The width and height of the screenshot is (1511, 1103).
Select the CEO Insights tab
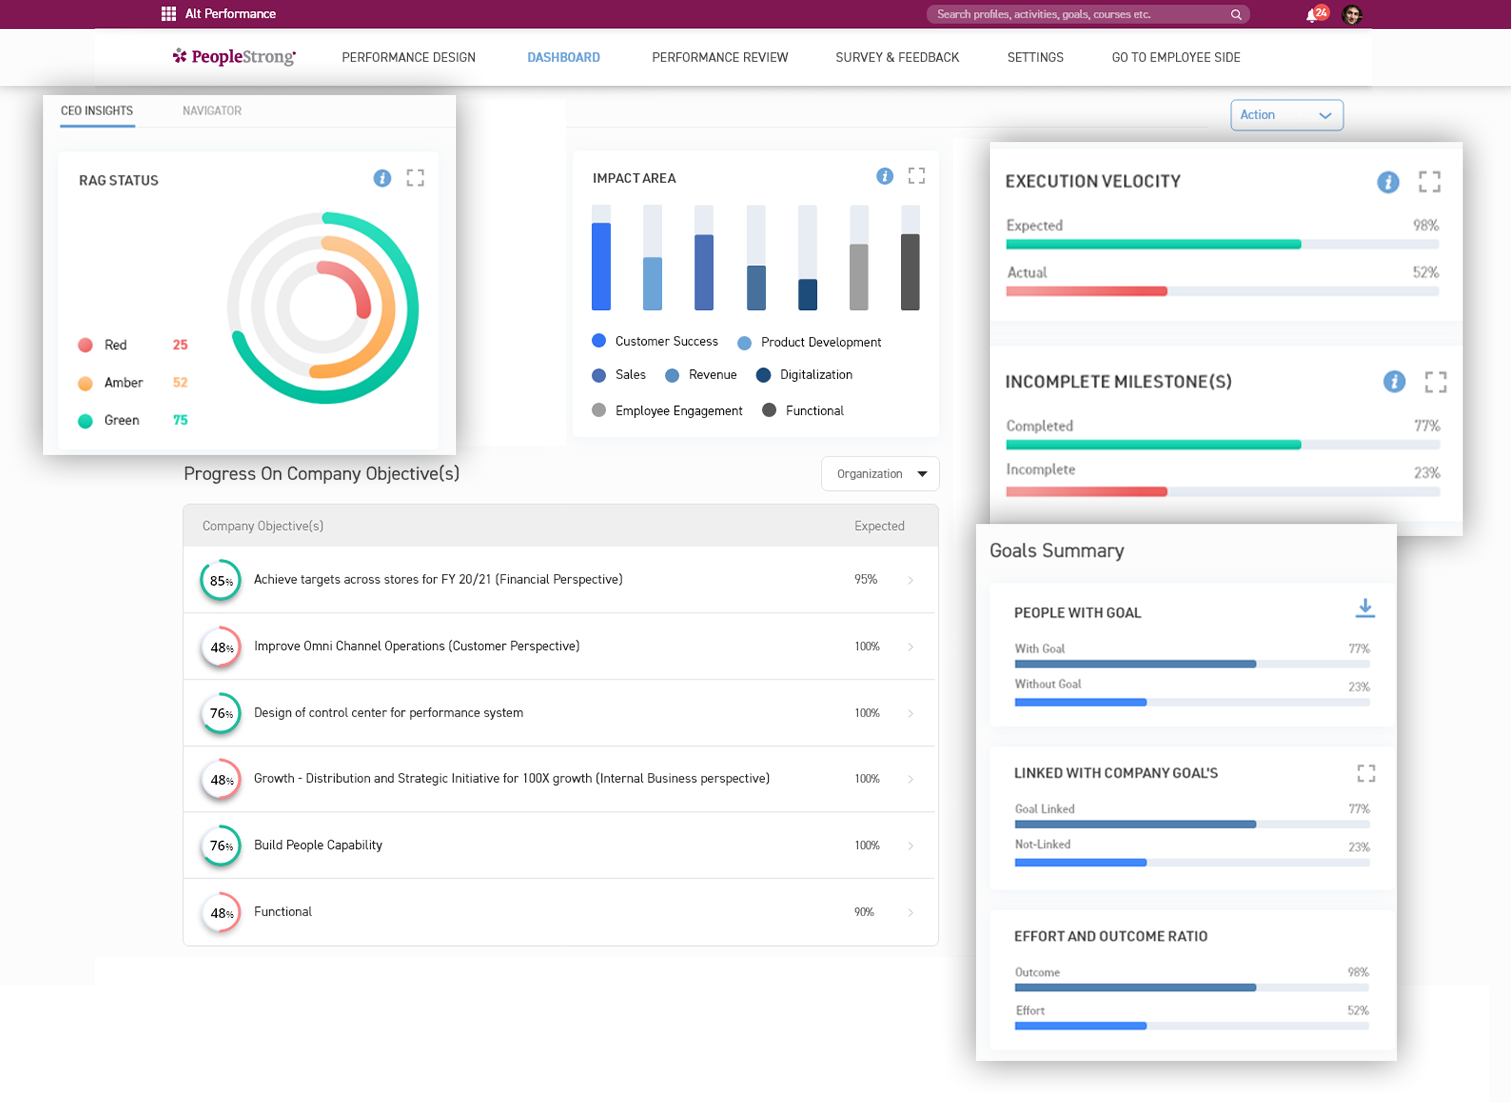coord(97,111)
